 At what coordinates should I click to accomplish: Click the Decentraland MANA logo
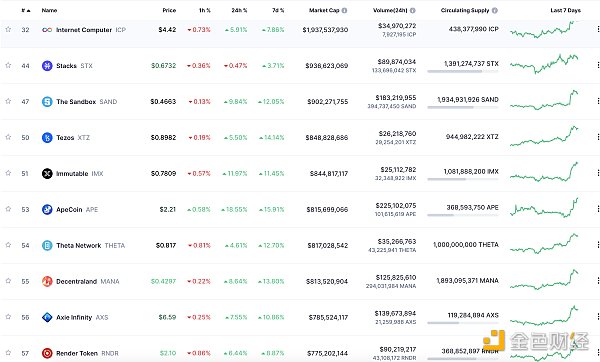click(x=47, y=281)
